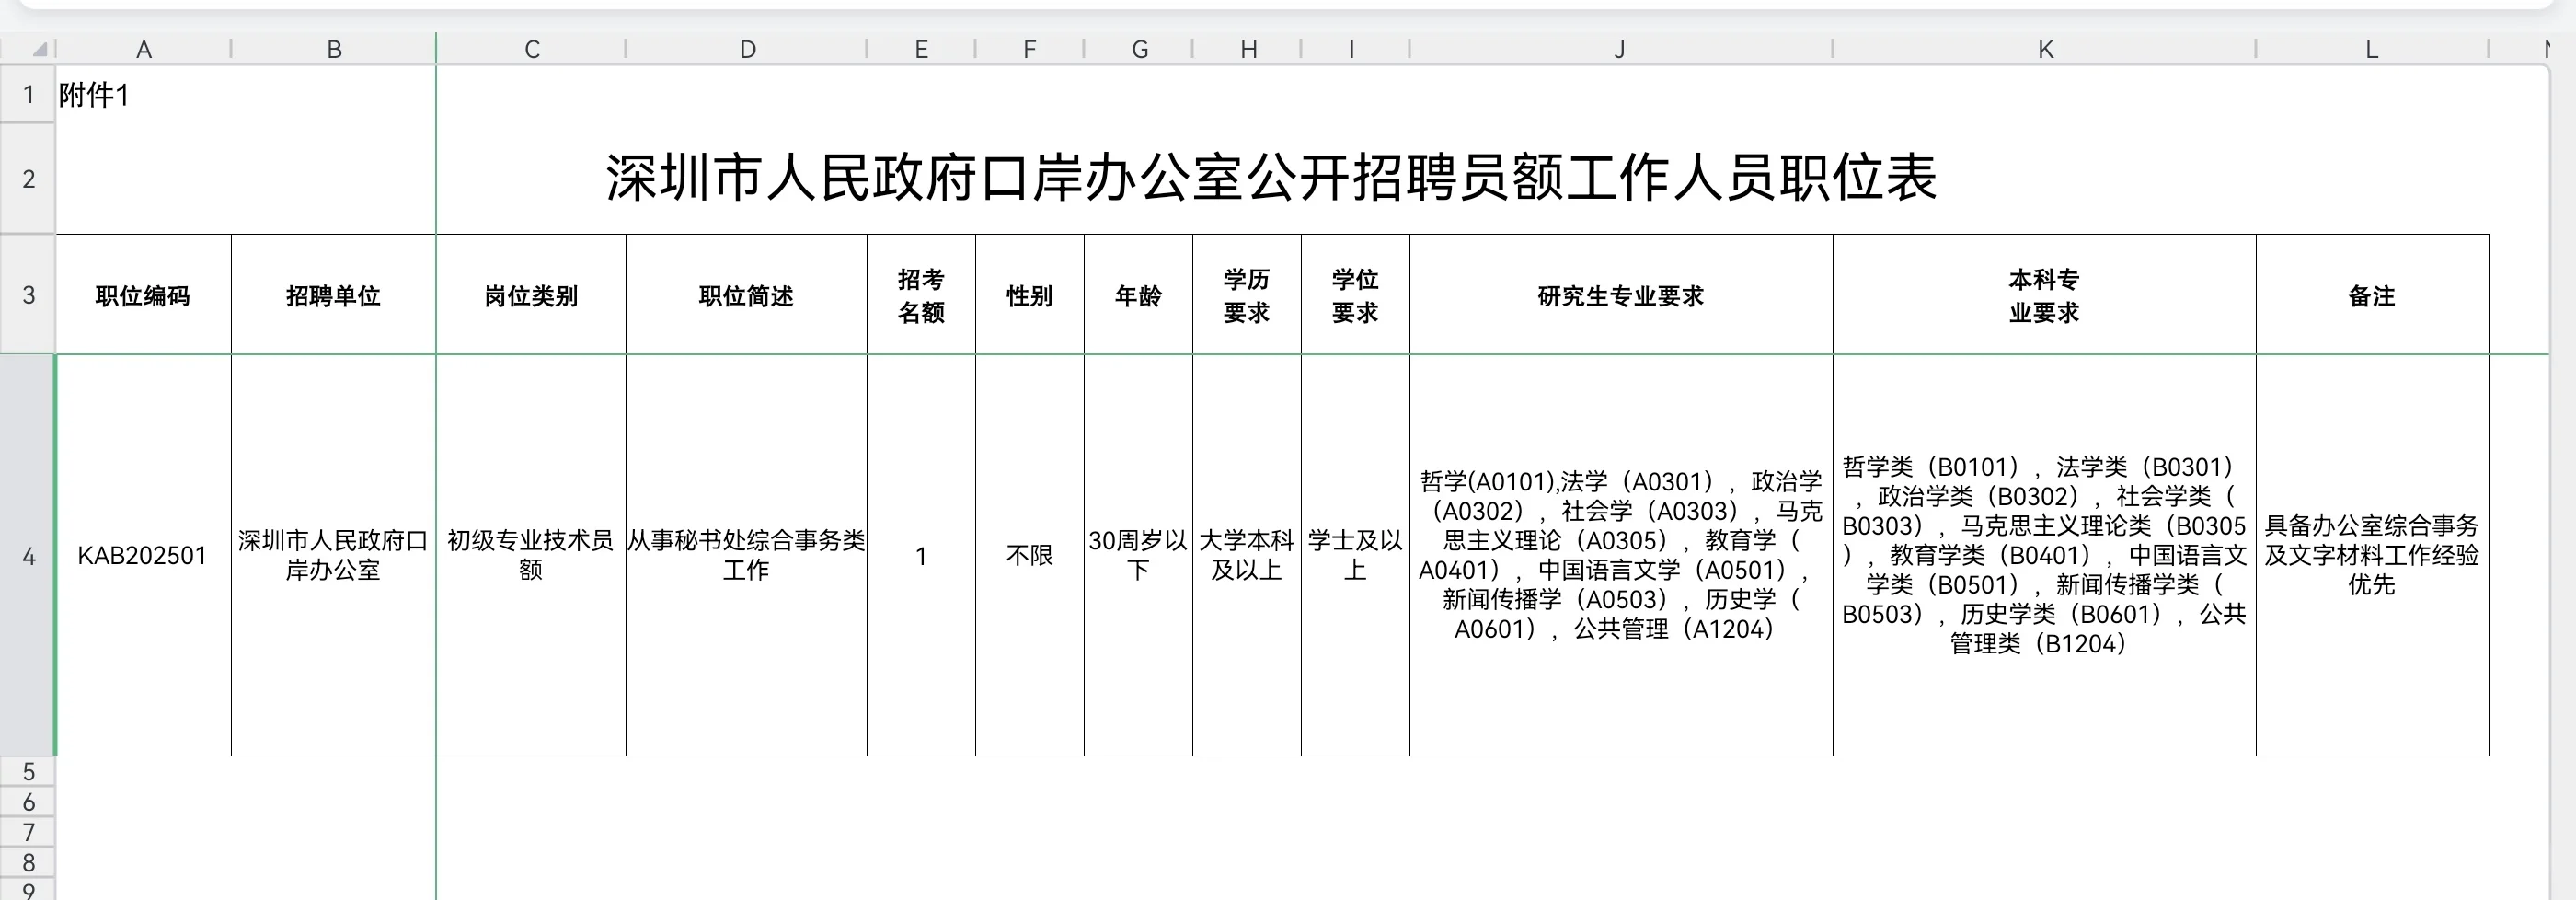Click the gender cell 不限
The height and width of the screenshot is (900, 2576).
[1030, 555]
